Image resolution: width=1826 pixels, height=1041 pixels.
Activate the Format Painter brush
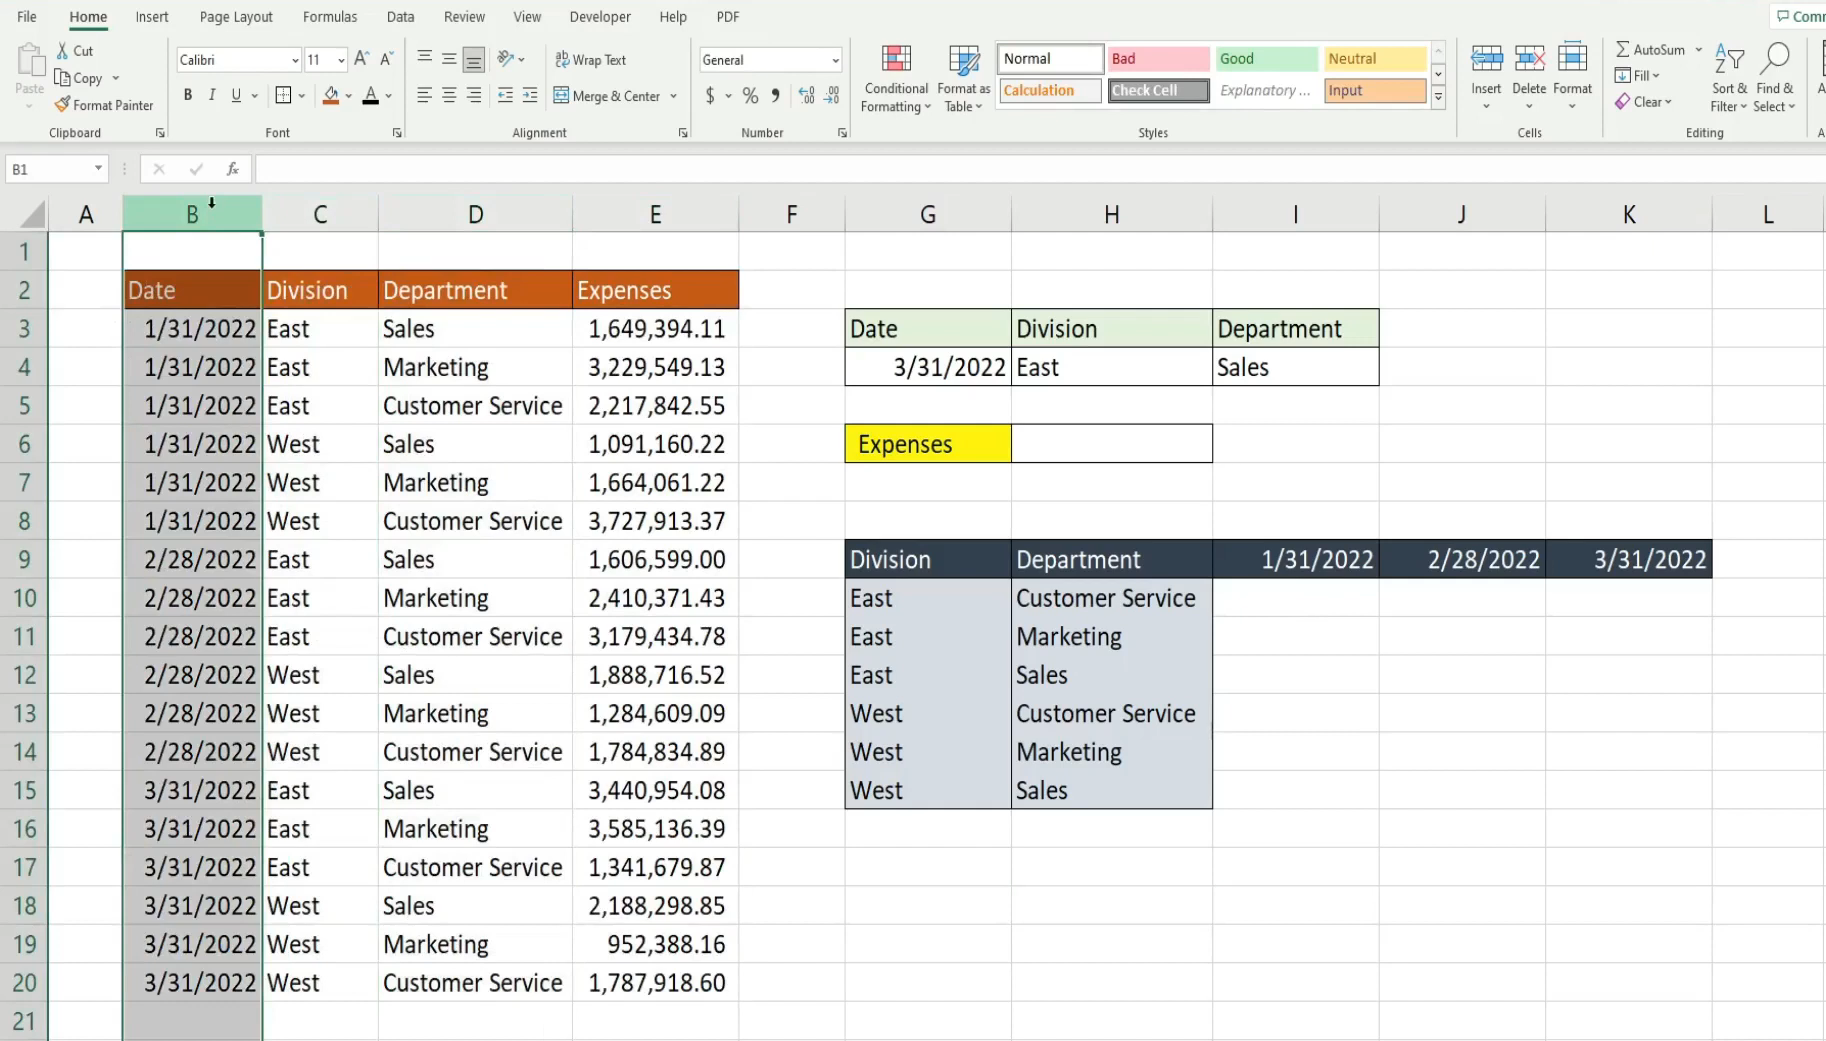[62, 105]
